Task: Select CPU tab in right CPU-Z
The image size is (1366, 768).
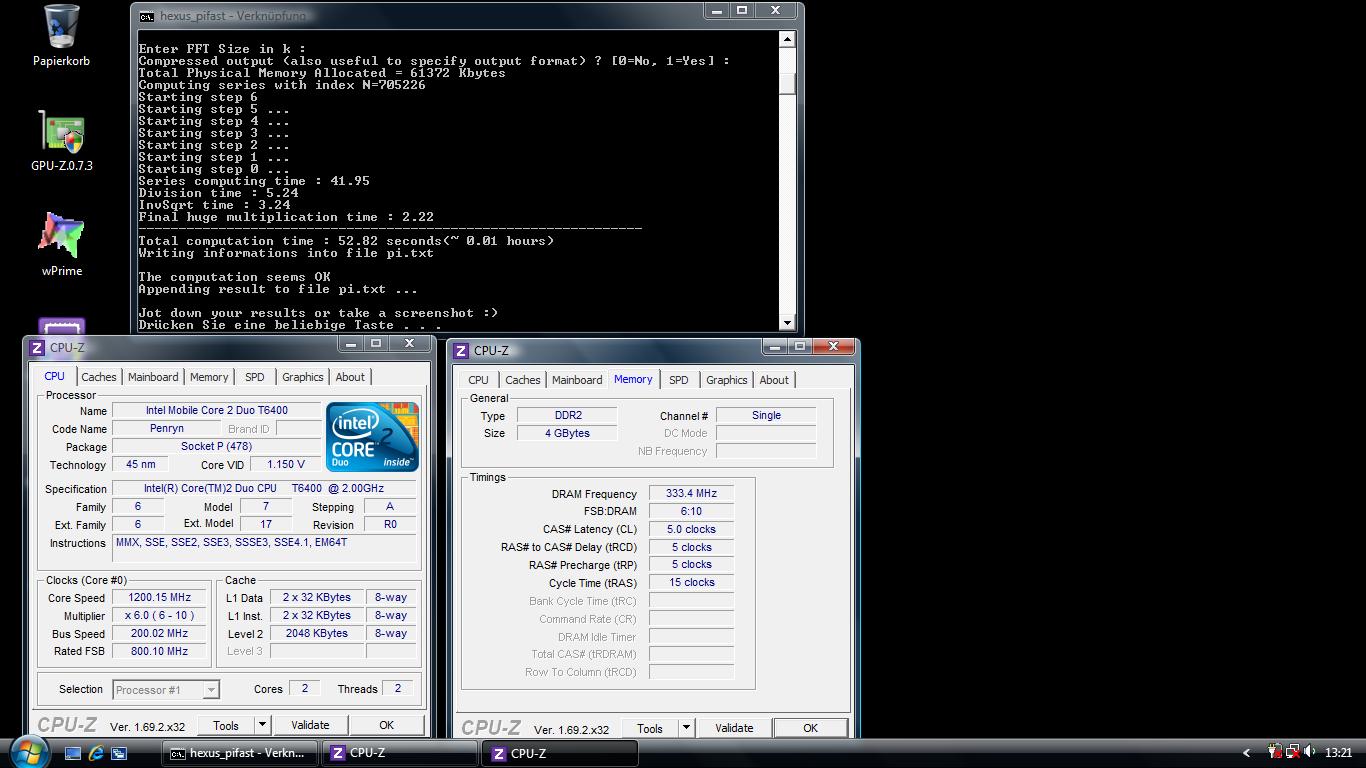Action: click(478, 380)
